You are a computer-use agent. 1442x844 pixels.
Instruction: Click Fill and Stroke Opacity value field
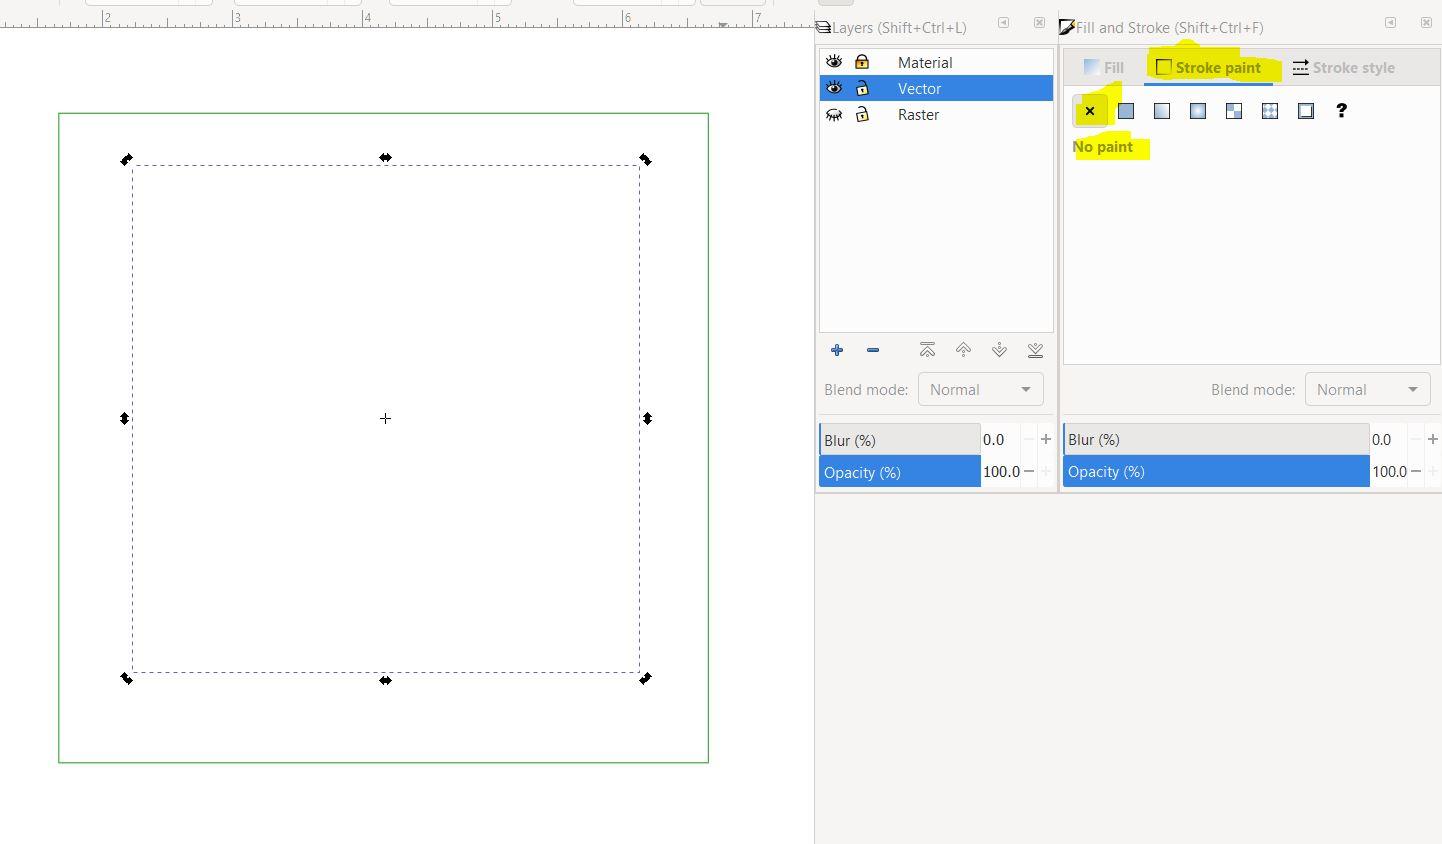[x=1389, y=472]
